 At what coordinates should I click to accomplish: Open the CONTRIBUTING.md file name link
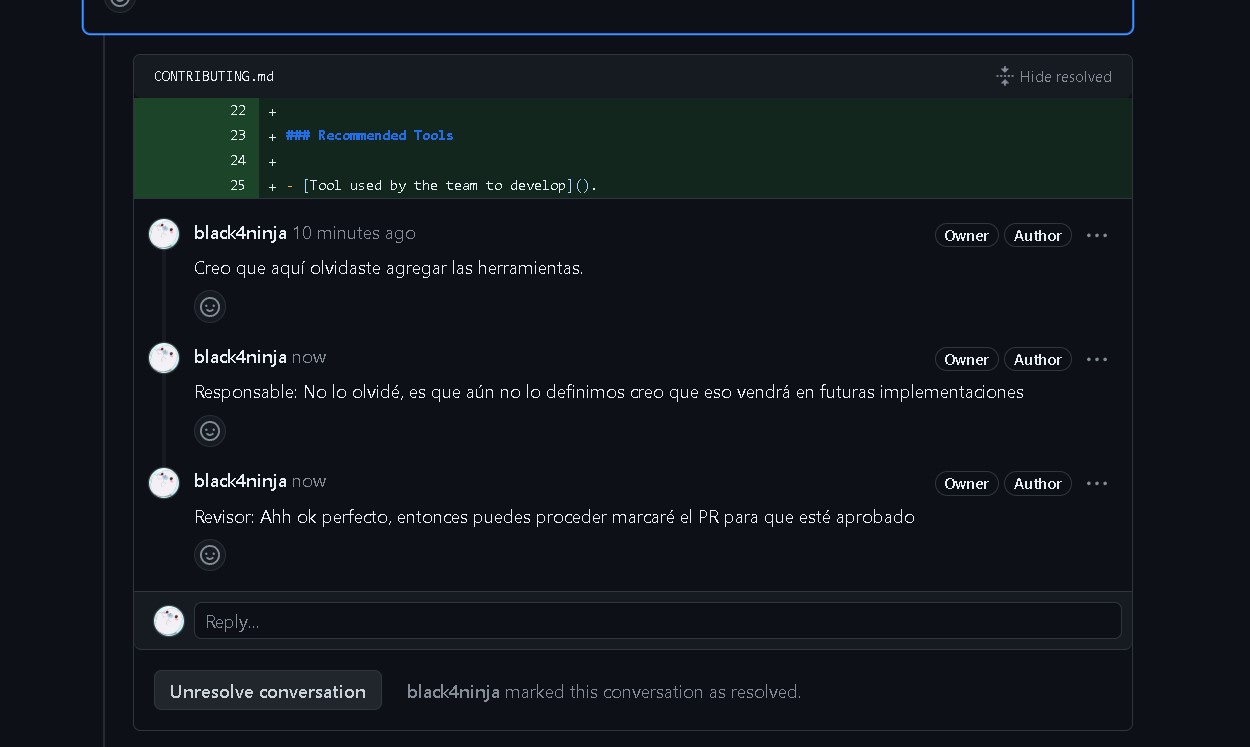tap(214, 77)
